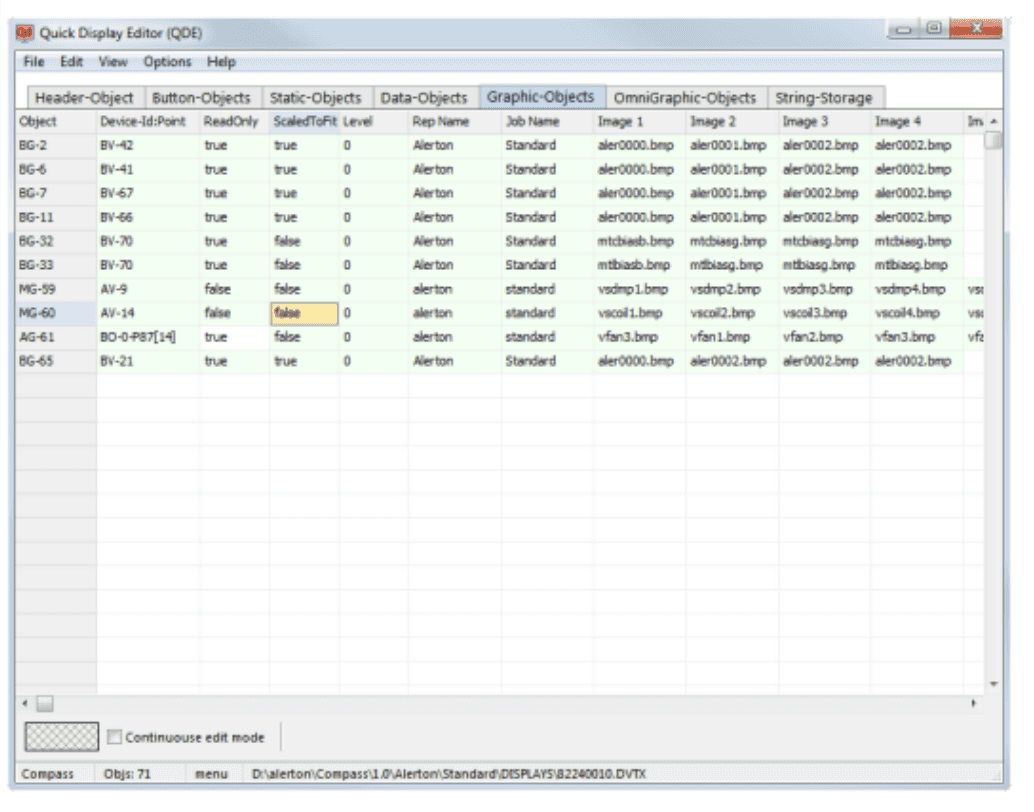
Task: Select the String-Storage tab
Action: (x=824, y=98)
